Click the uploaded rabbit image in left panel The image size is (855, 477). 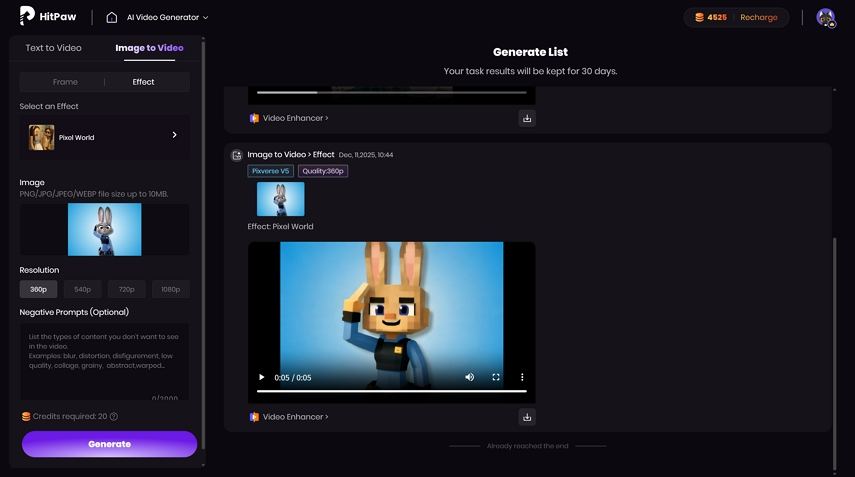(105, 230)
